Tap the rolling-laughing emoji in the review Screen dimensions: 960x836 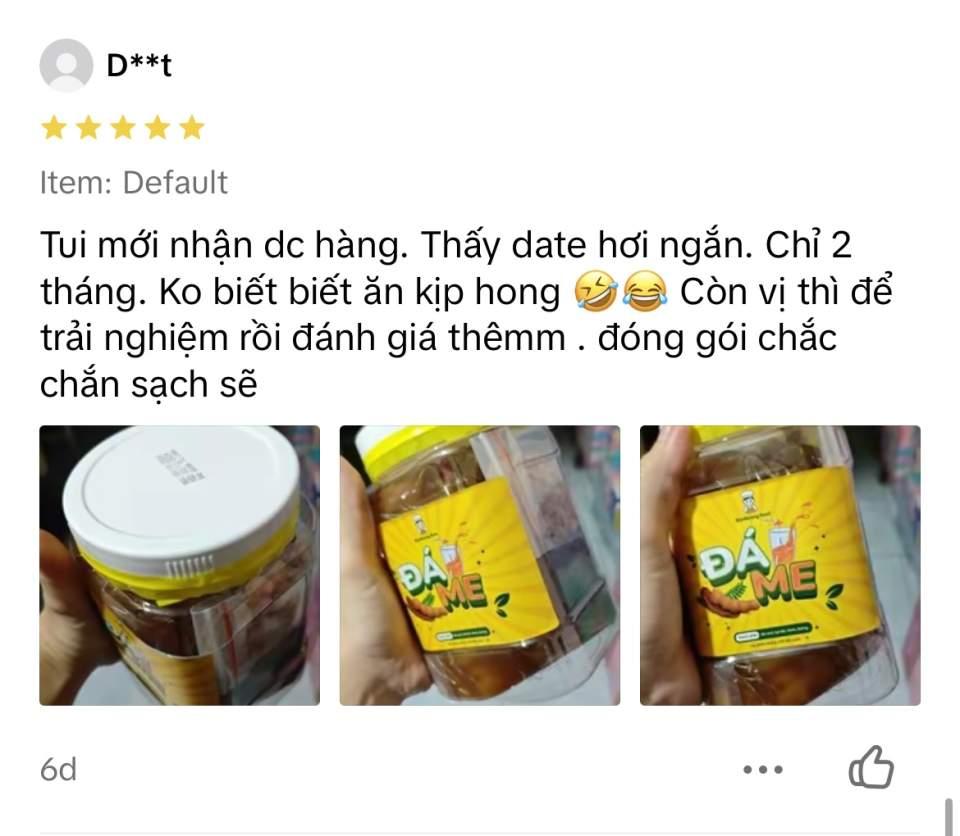[x=596, y=292]
